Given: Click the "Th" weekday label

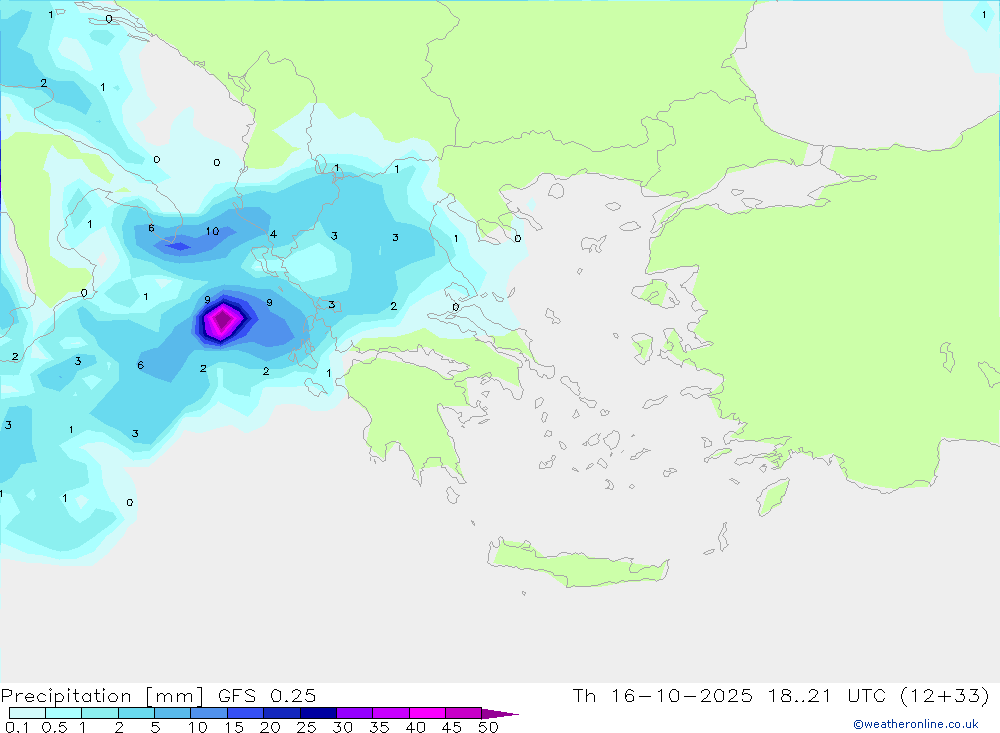Looking at the screenshot, I should 584,695.
